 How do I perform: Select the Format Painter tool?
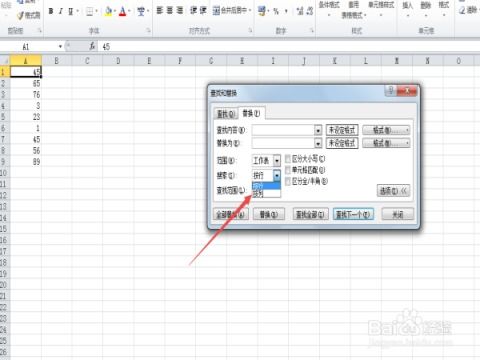(x=29, y=15)
